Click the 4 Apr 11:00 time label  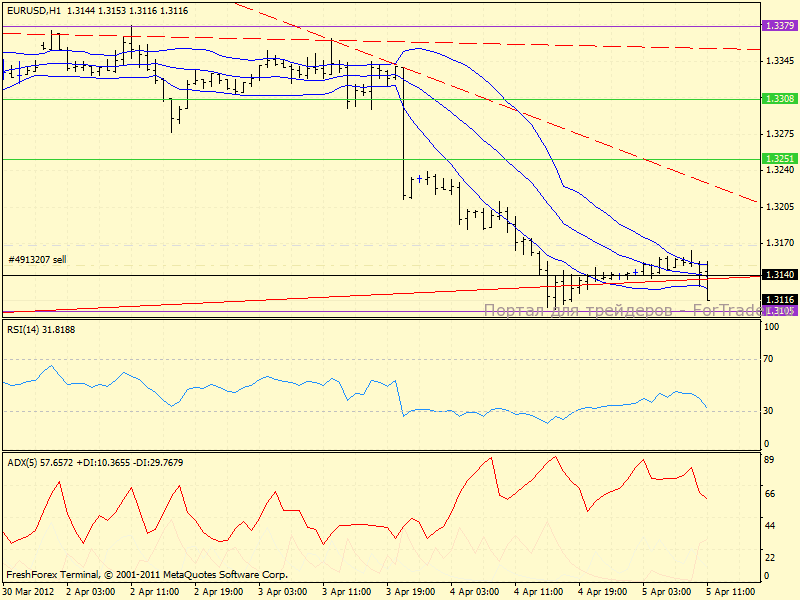click(x=540, y=592)
